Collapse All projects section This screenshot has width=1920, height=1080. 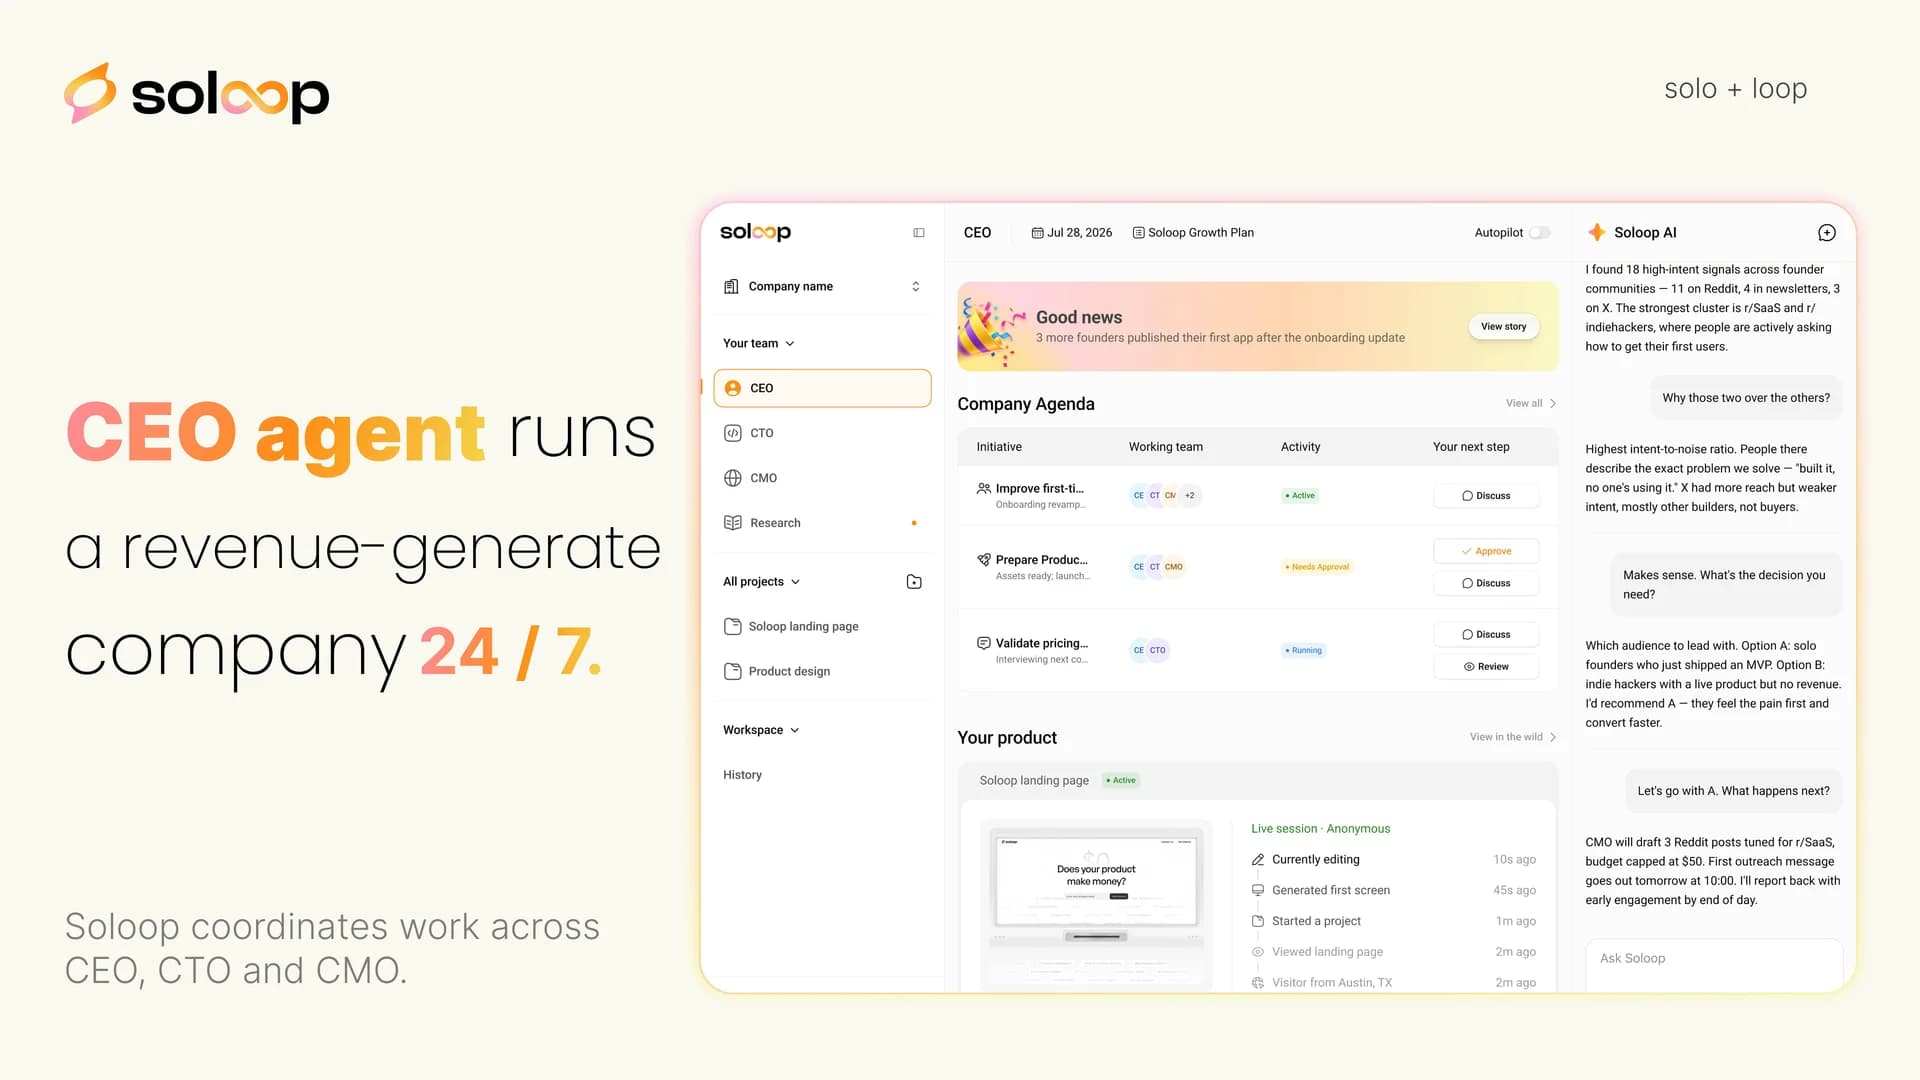(762, 582)
